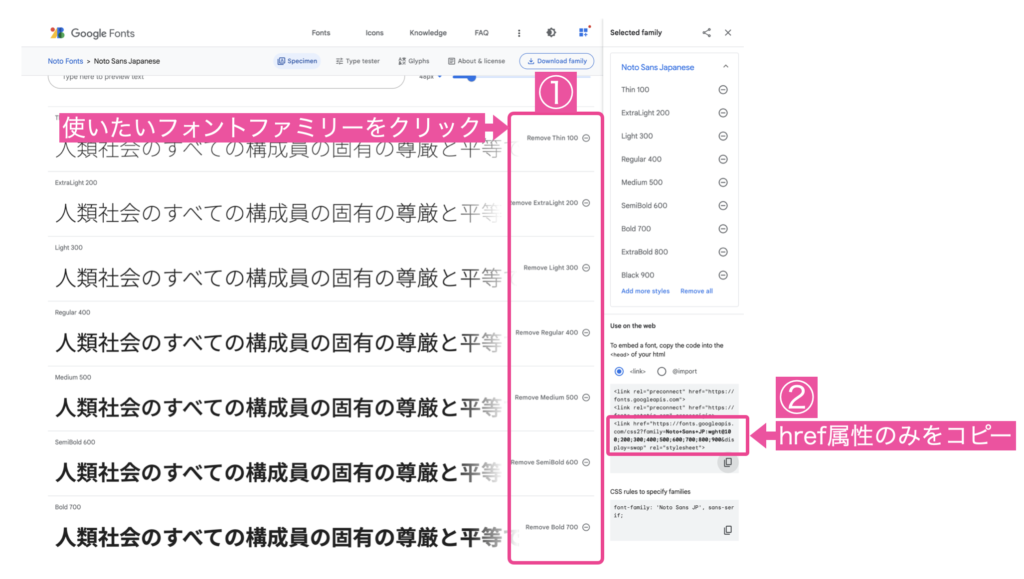
Task: Remove ExtraLight 200 using sidebar minus icon
Action: click(723, 113)
